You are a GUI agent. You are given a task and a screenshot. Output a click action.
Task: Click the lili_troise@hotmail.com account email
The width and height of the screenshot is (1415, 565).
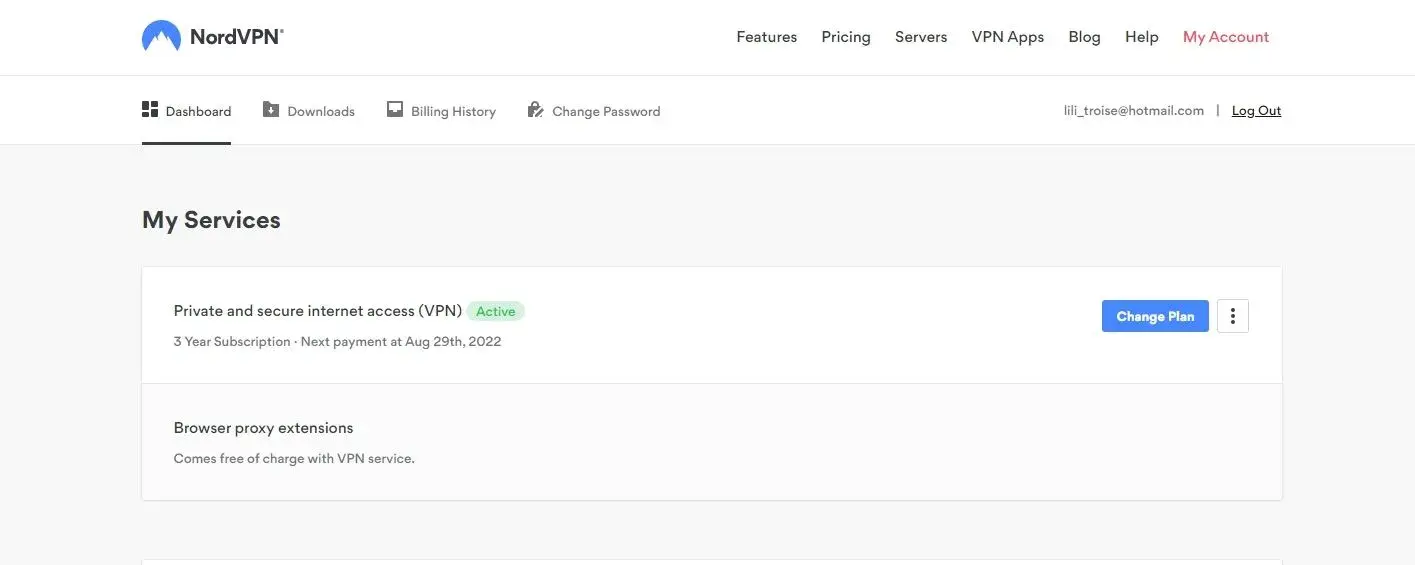(x=1134, y=111)
